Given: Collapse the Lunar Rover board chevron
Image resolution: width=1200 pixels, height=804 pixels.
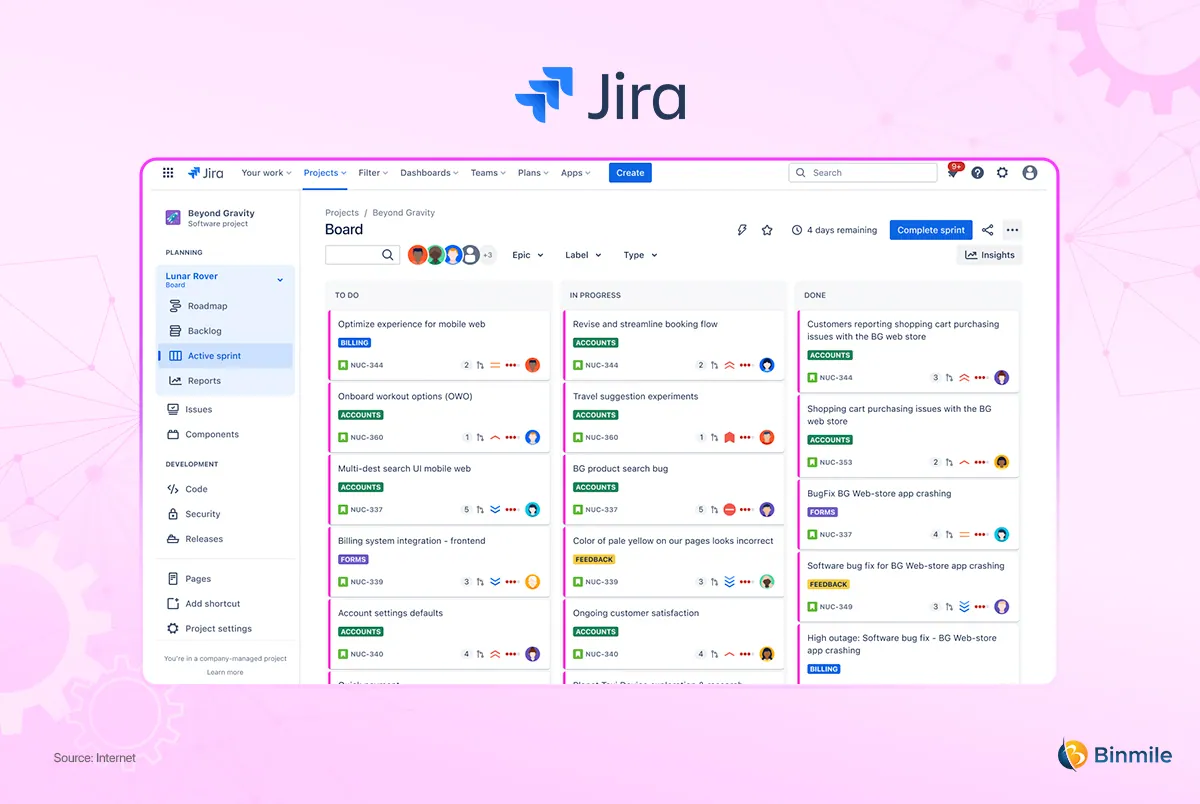Looking at the screenshot, I should coord(280,280).
